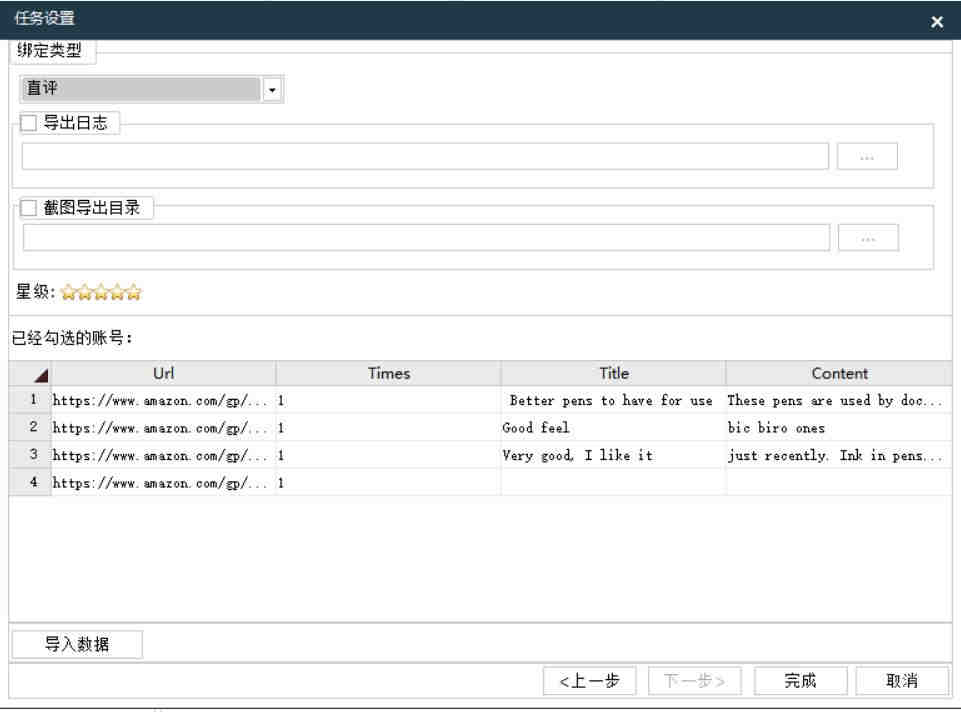Enable the 截图导出目录 checkbox

point(29,208)
